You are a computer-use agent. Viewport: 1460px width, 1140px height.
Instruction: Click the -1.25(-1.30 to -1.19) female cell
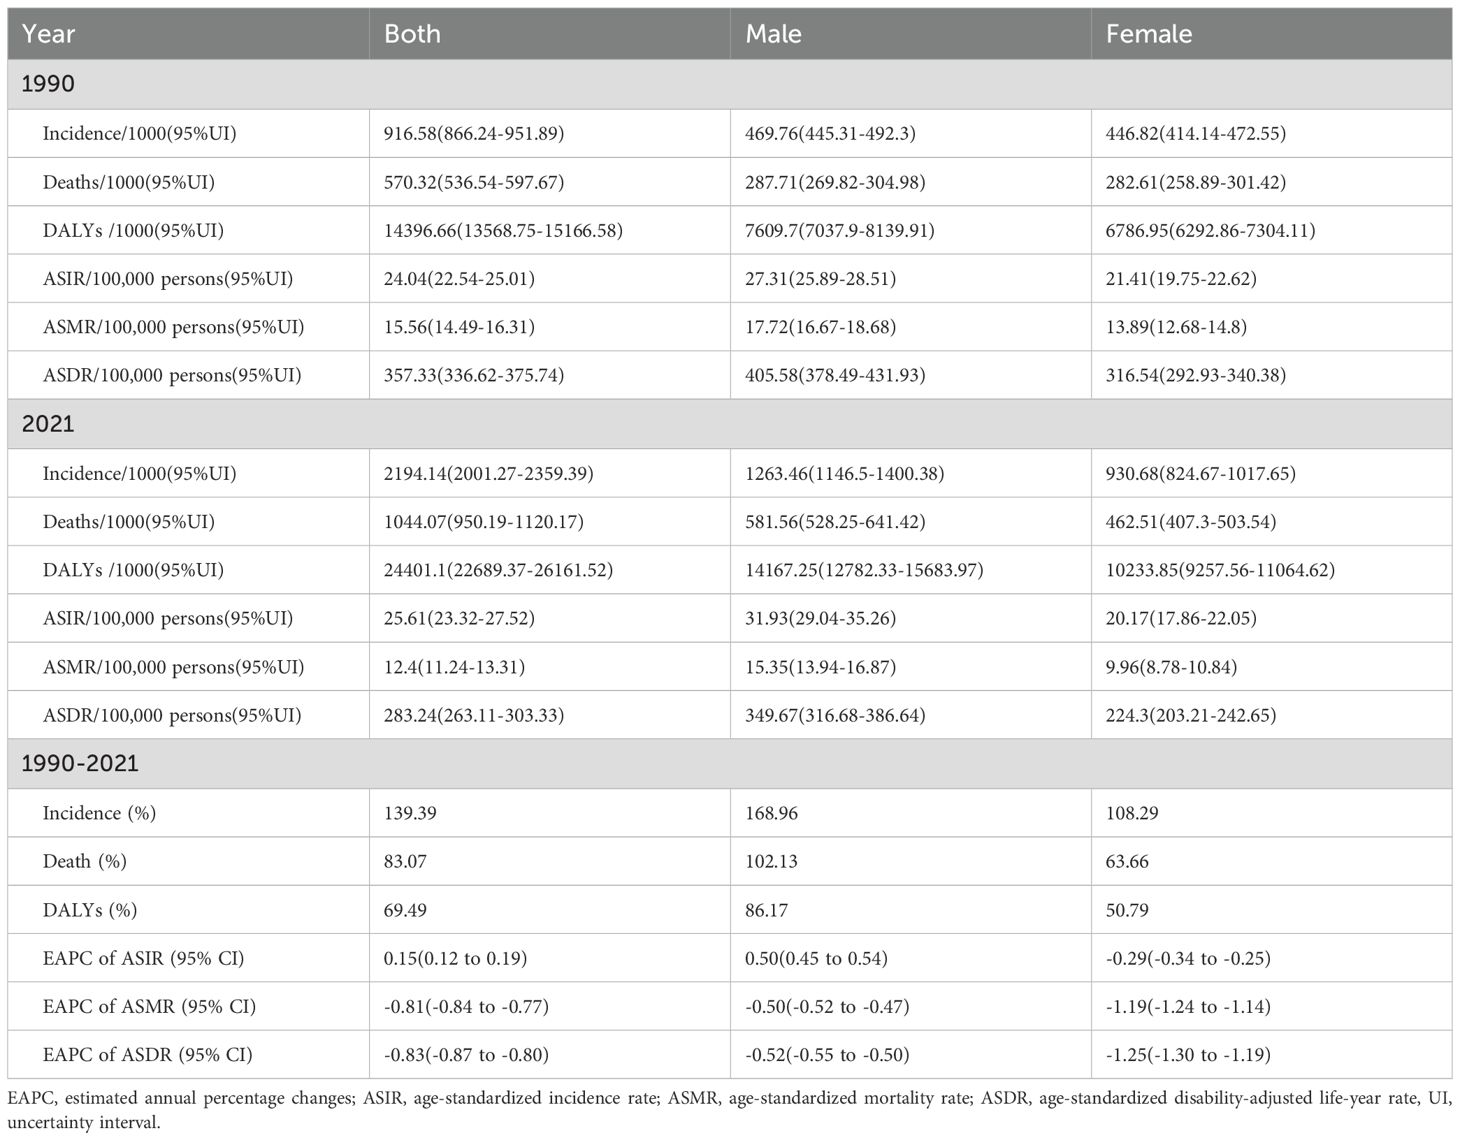click(x=1188, y=1055)
